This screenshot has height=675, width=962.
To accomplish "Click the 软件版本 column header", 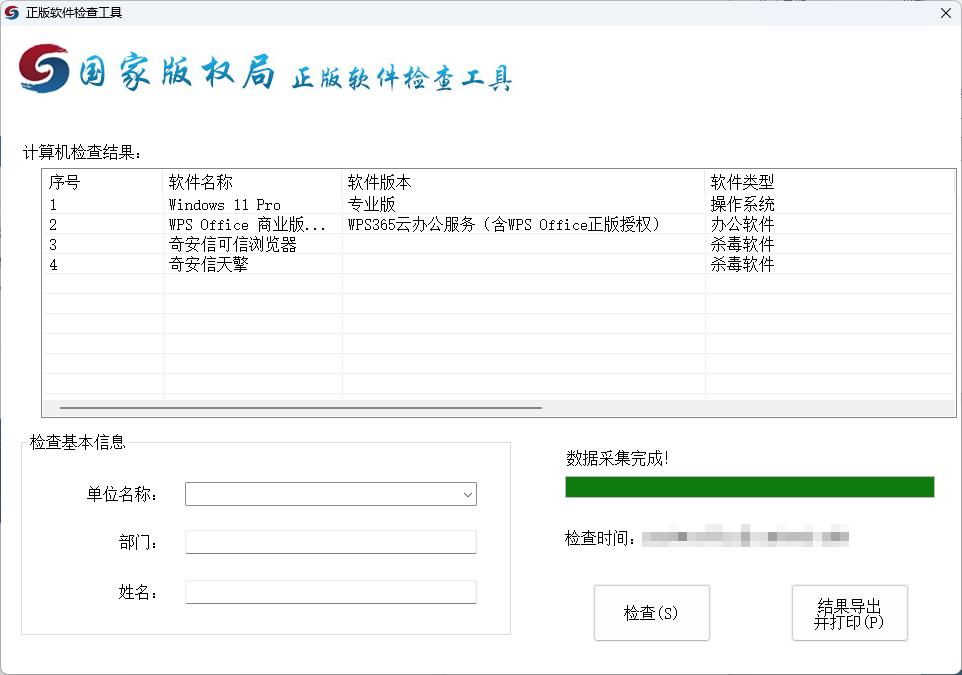I will click(523, 182).
